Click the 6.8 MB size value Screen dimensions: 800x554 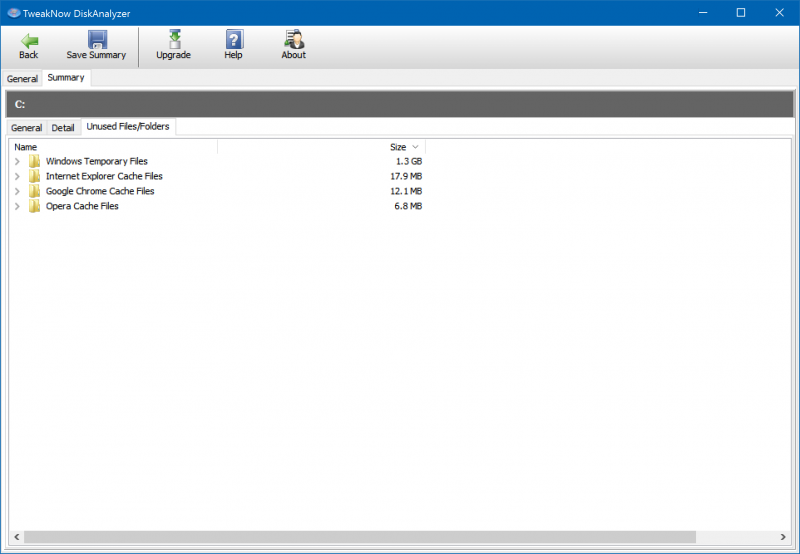408,206
